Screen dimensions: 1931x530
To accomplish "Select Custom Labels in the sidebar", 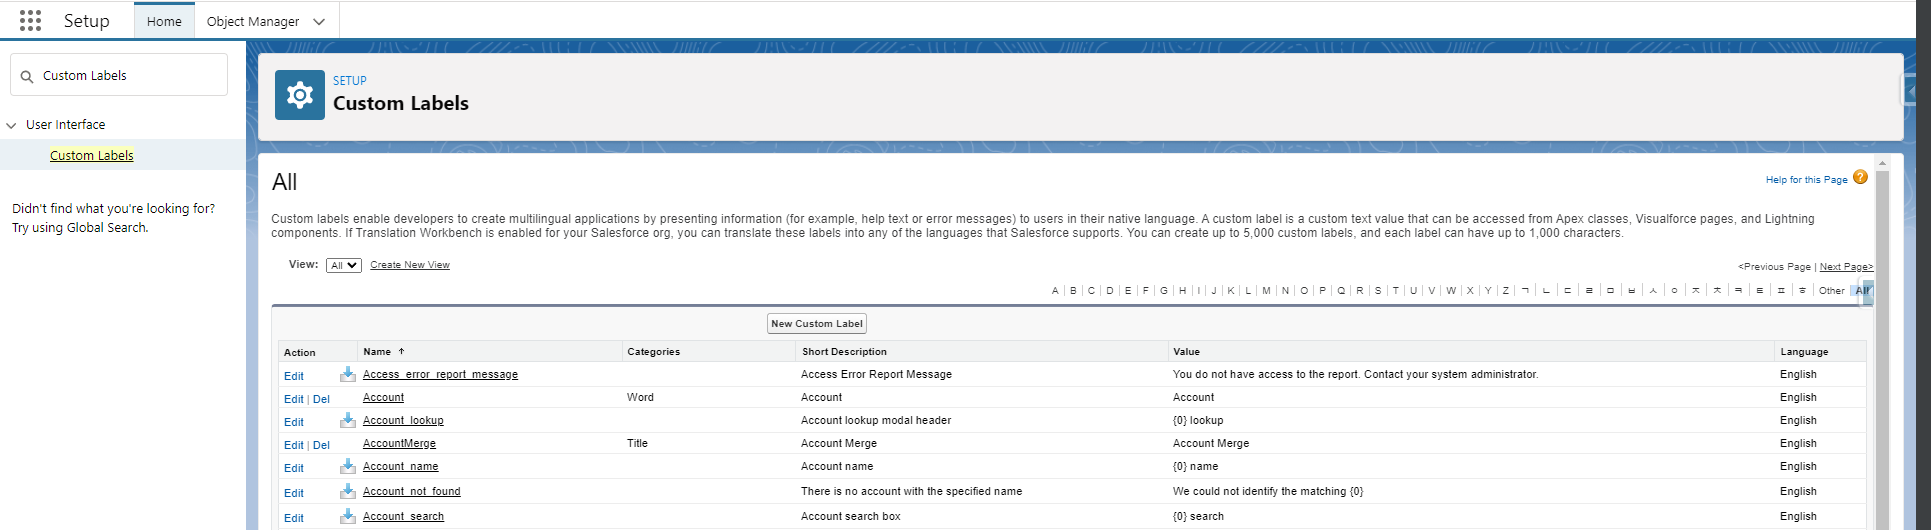I will [x=92, y=155].
